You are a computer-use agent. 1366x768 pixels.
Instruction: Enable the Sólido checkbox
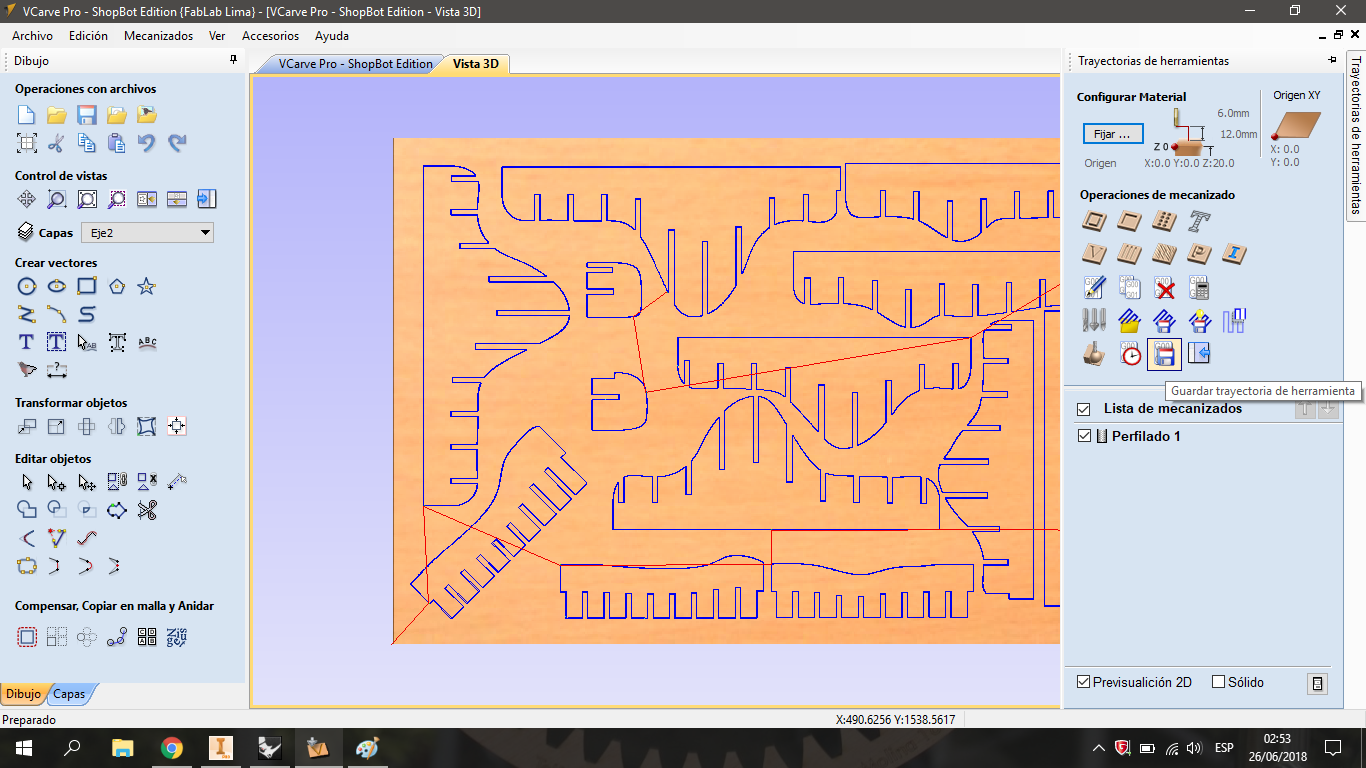coord(1218,682)
